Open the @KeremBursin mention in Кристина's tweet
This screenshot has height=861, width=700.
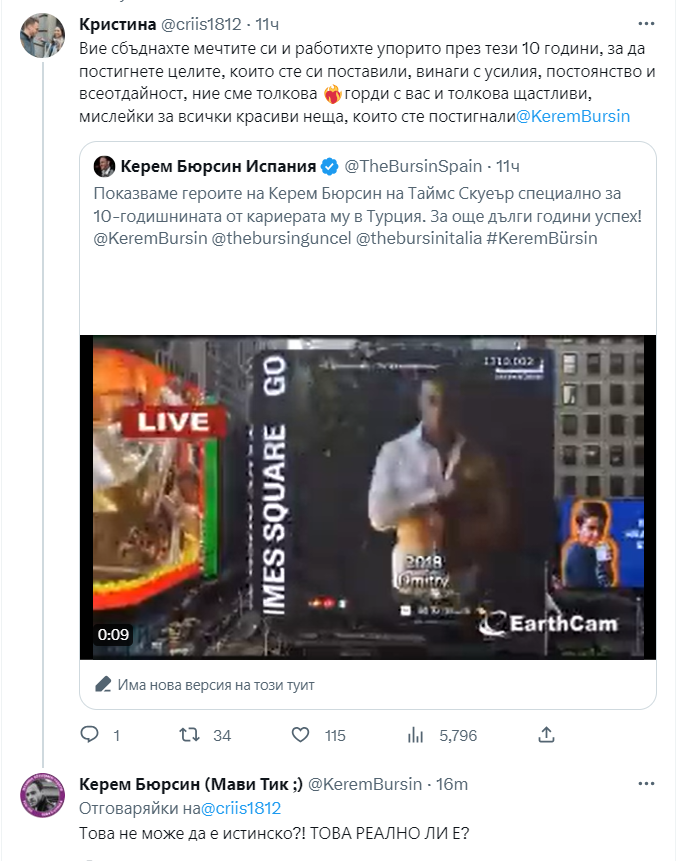click(x=573, y=117)
